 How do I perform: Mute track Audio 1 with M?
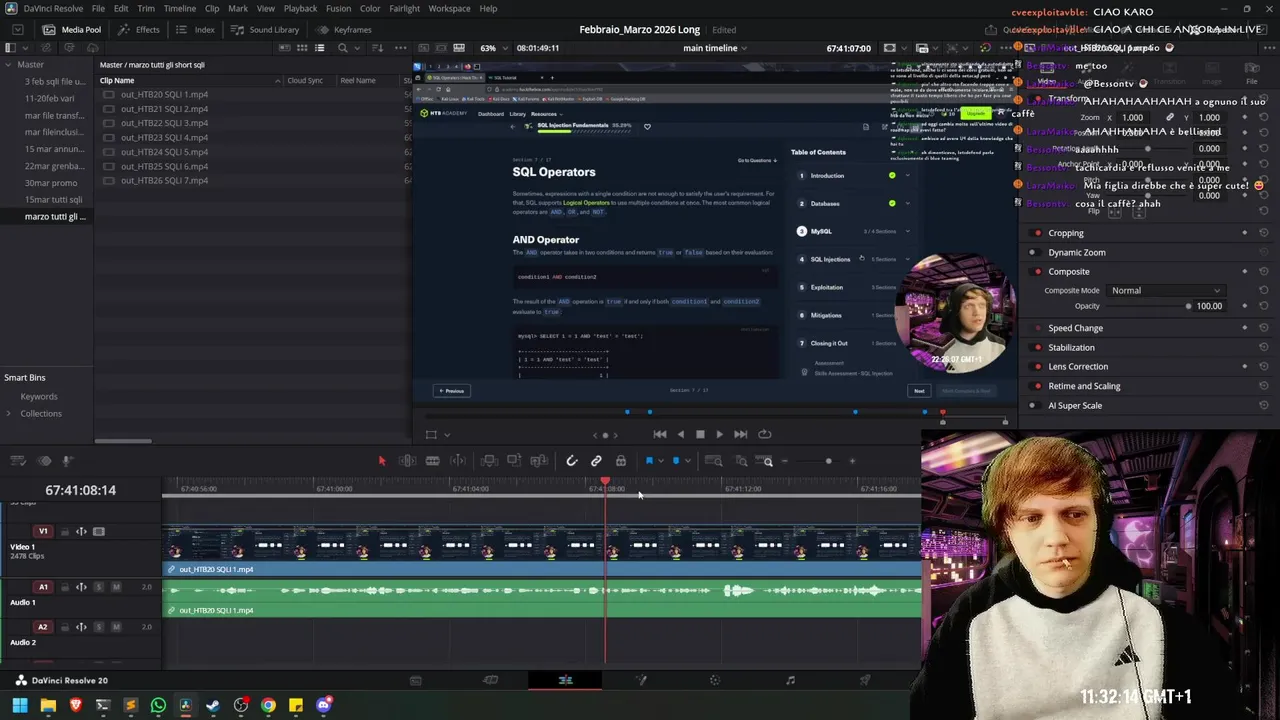click(x=116, y=587)
